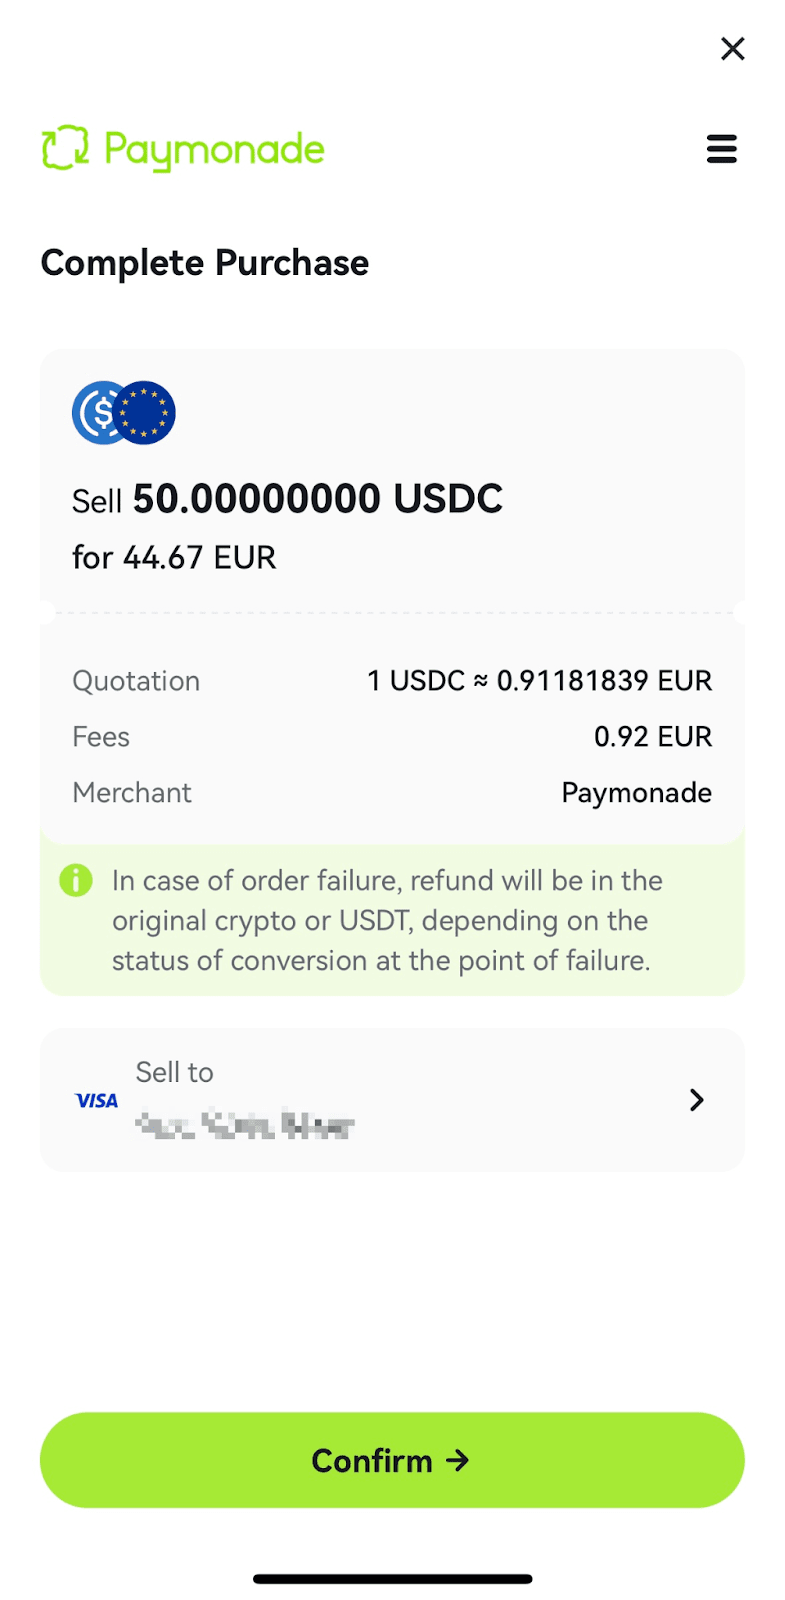The width and height of the screenshot is (785, 1600).
Task: Click the Quotation rate value
Action: click(539, 681)
